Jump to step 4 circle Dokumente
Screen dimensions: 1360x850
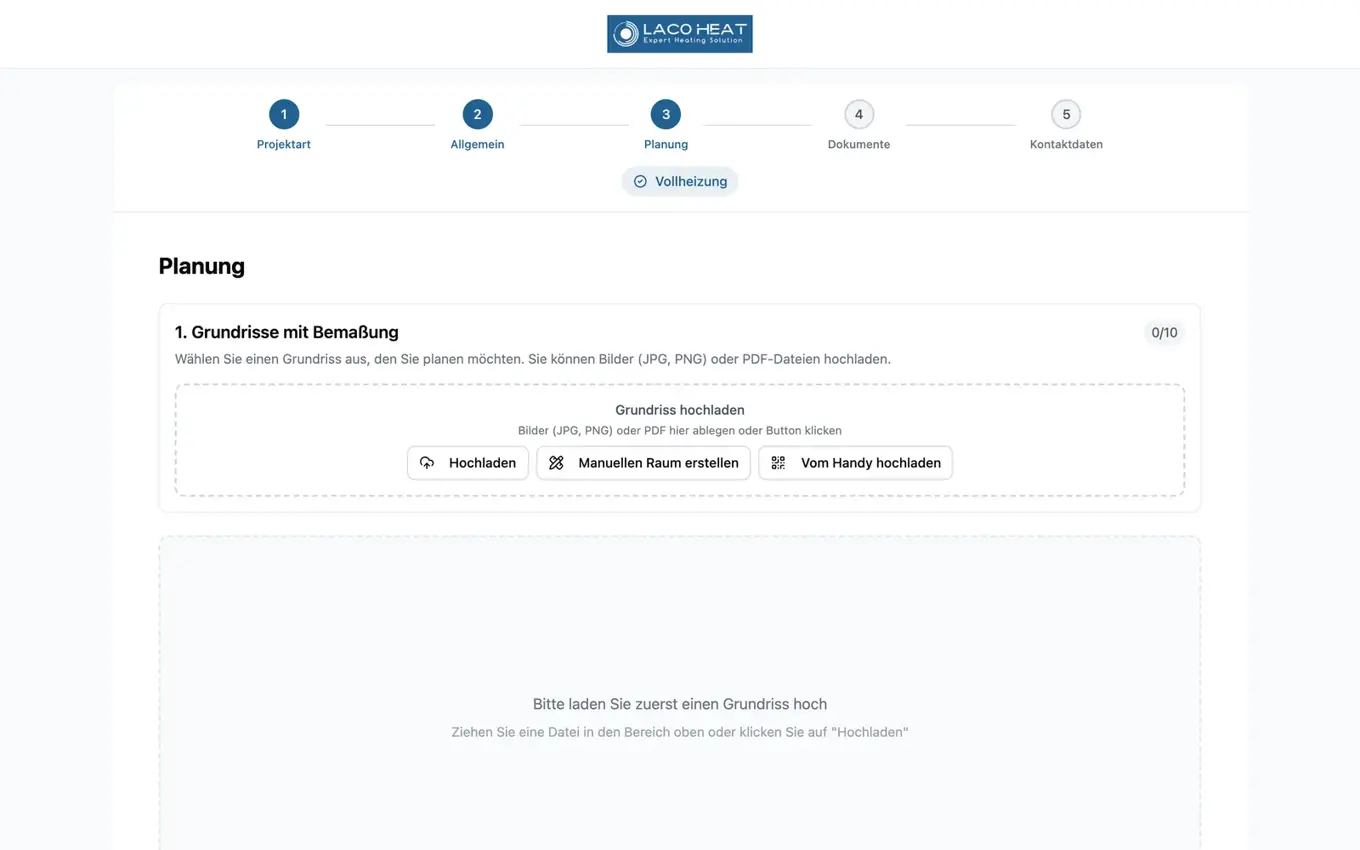click(x=859, y=114)
